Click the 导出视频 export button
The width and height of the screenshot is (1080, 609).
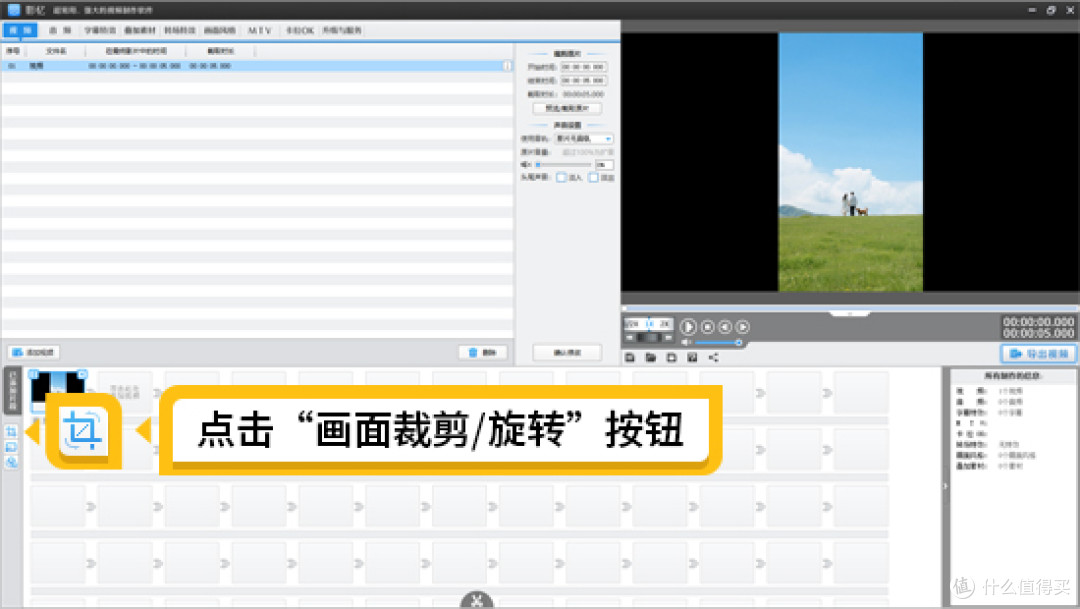1038,353
